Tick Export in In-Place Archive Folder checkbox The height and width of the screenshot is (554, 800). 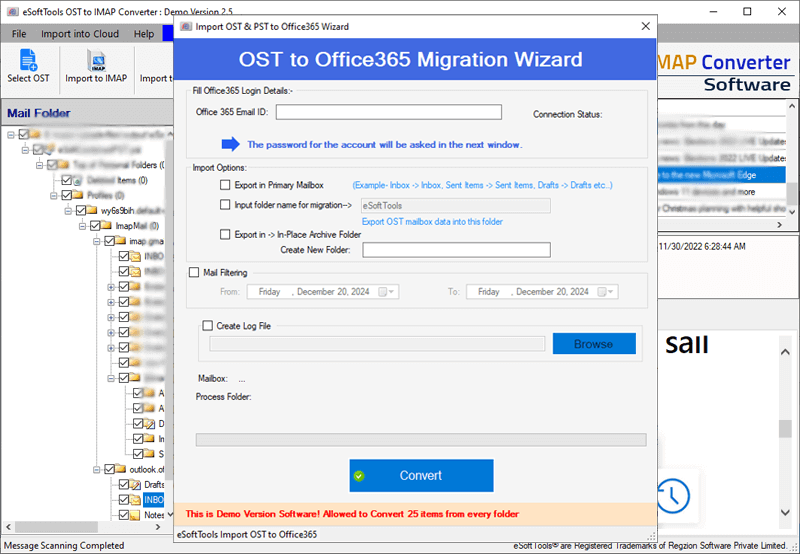point(225,234)
